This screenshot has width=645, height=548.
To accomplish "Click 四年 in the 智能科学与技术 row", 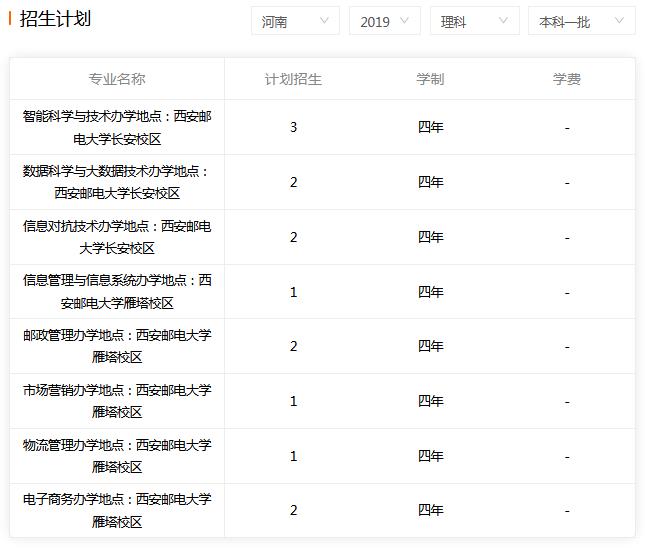I will pos(431,127).
